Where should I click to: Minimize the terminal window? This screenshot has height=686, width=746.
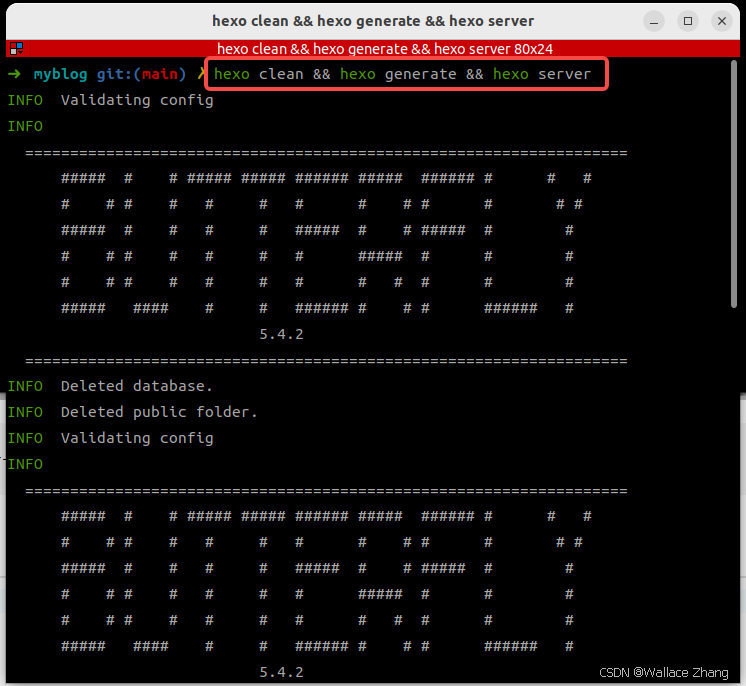(654, 21)
